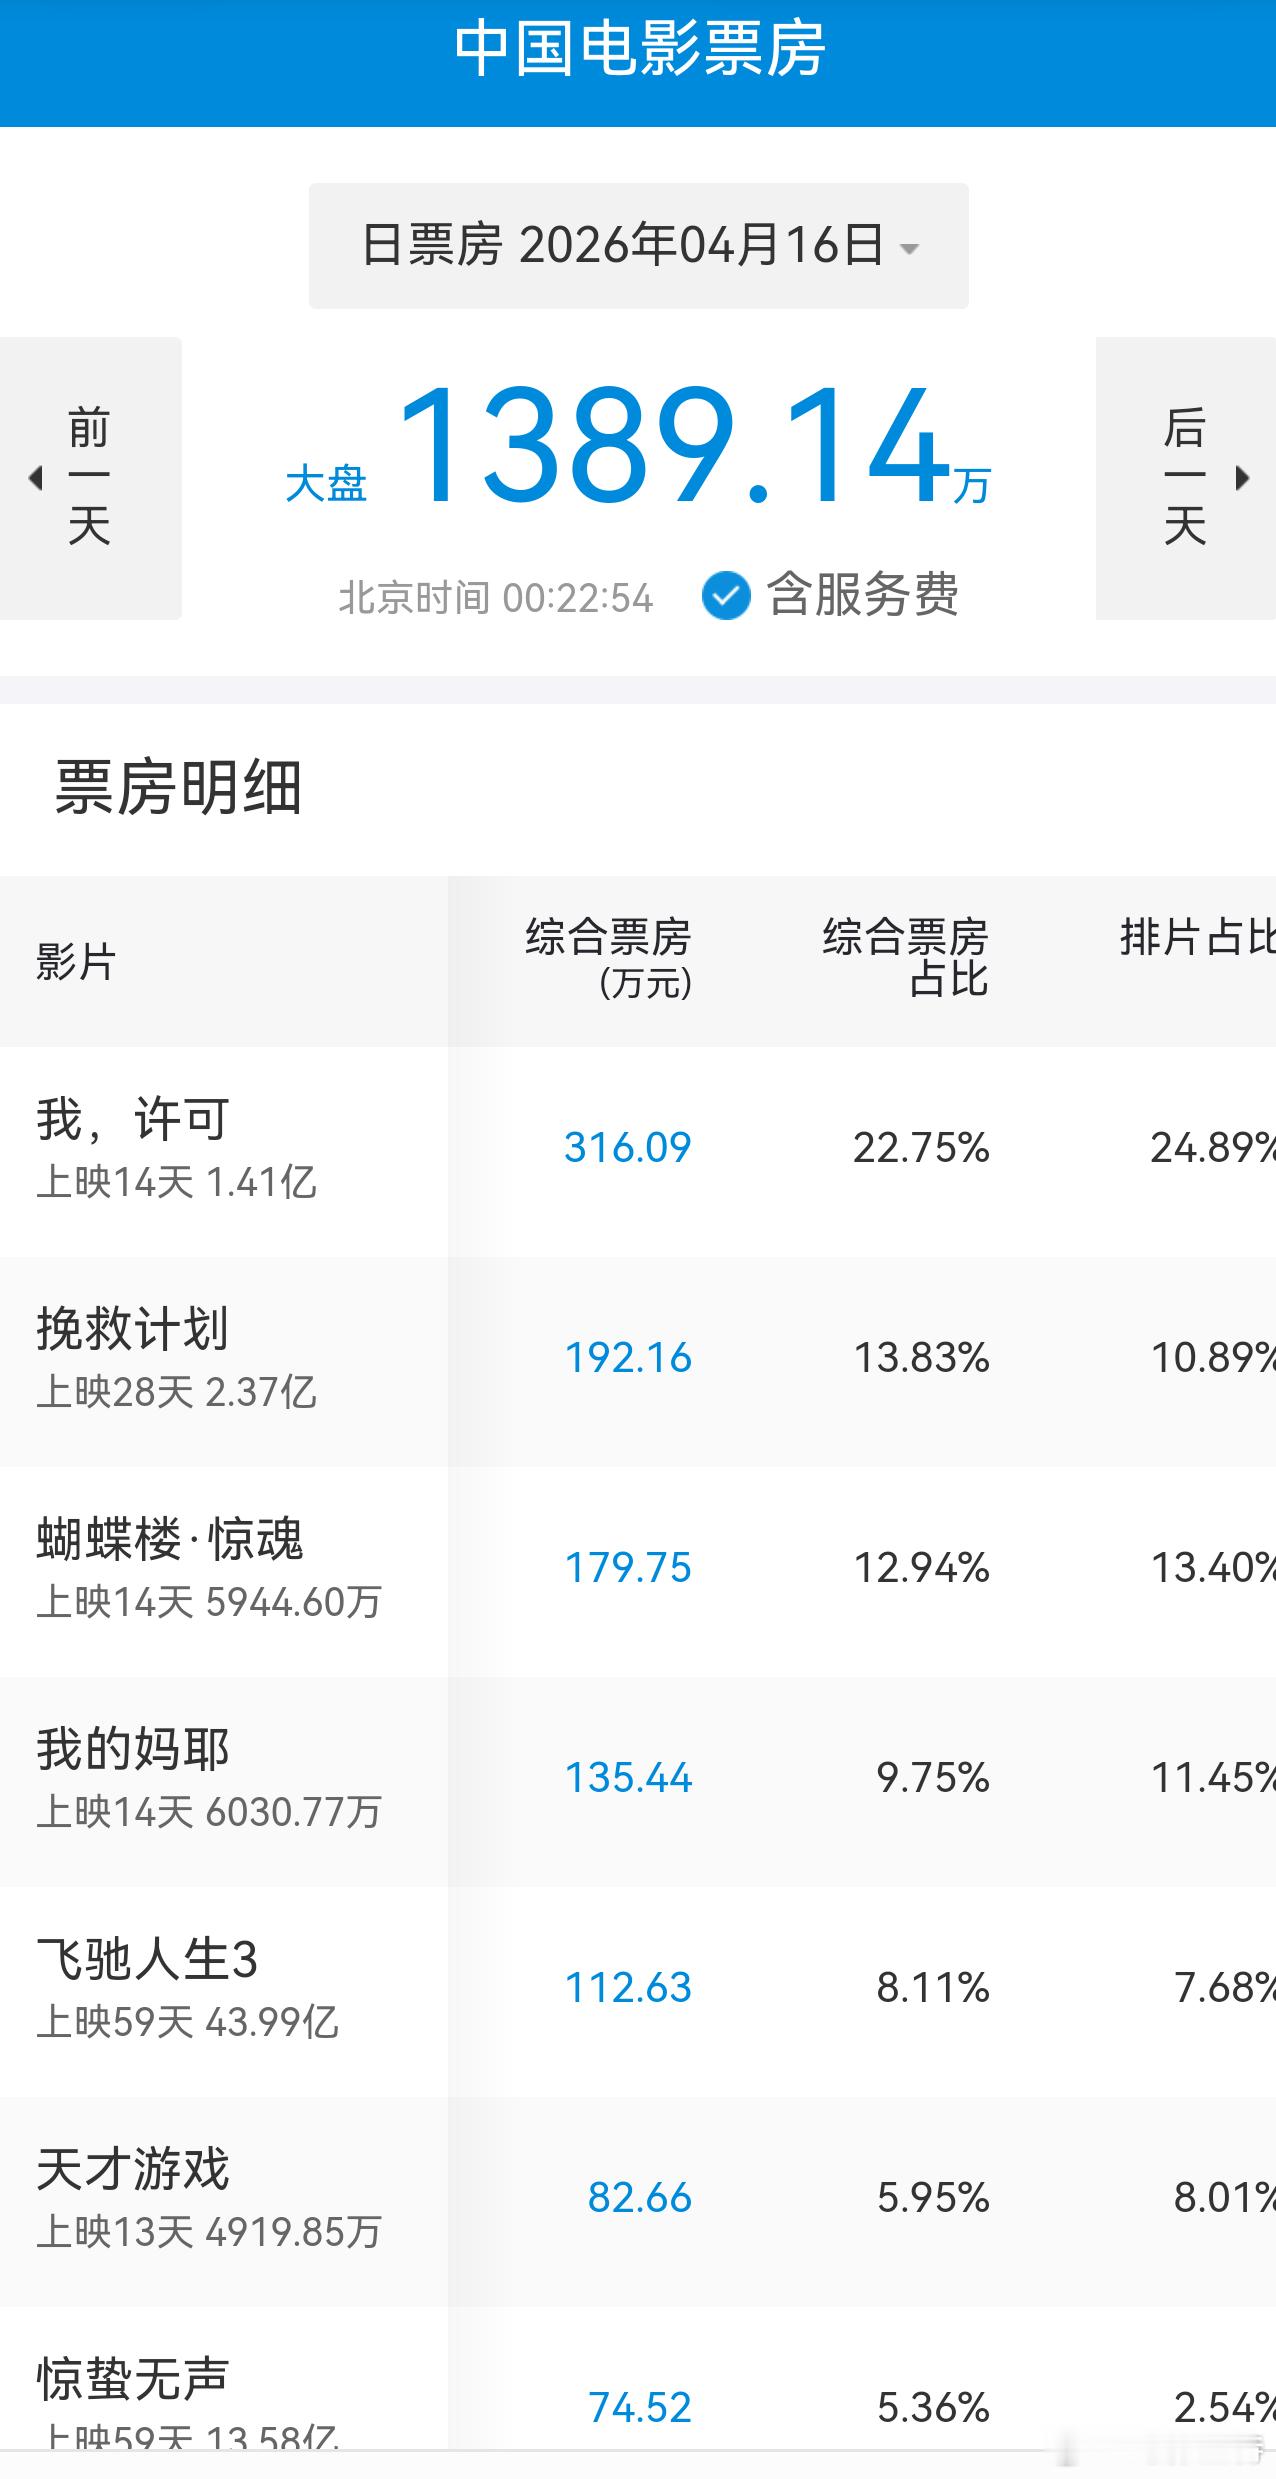Open the film row 惊蛰无声

click(638, 2380)
